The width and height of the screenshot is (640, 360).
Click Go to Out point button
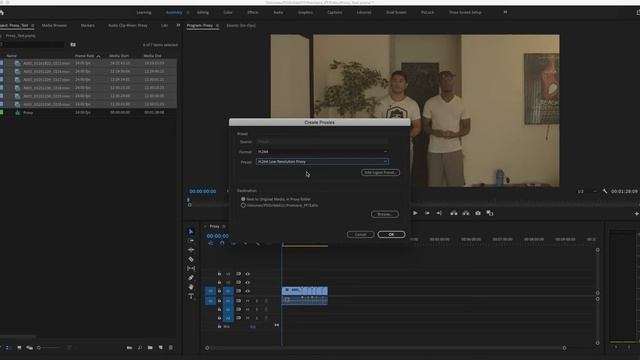pos(439,213)
